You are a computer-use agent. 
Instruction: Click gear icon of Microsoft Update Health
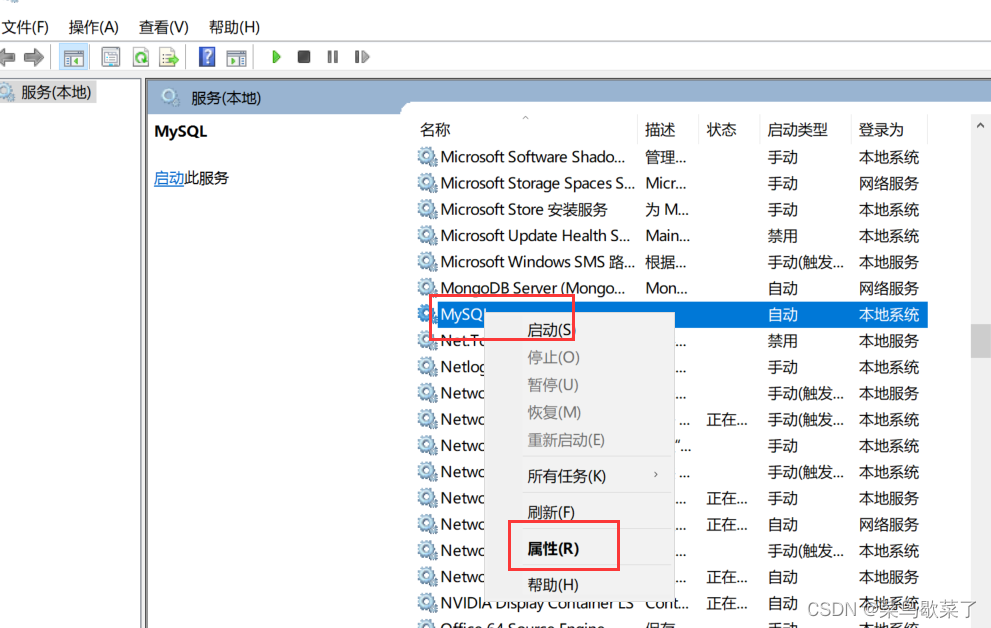[427, 236]
